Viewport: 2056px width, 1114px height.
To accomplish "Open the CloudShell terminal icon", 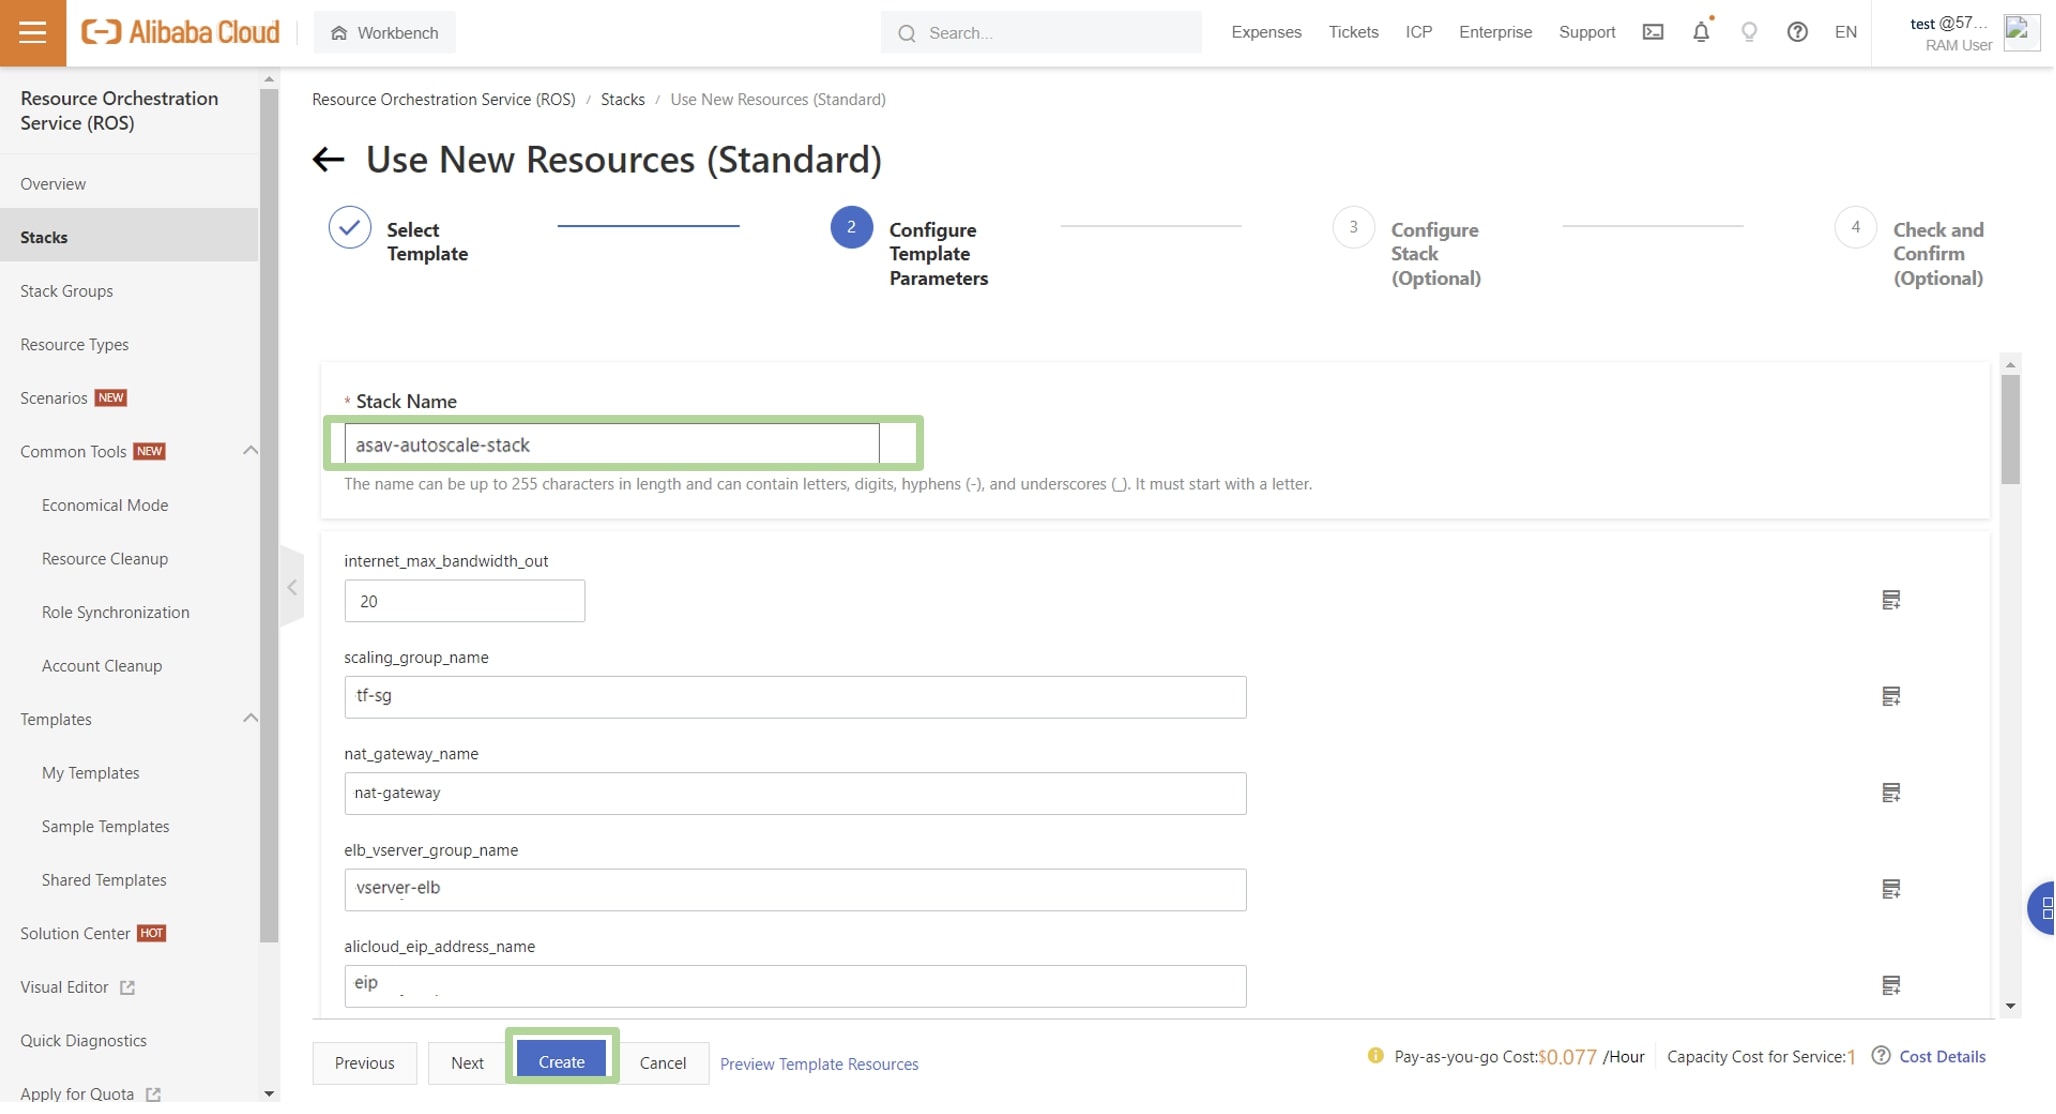I will point(1652,32).
